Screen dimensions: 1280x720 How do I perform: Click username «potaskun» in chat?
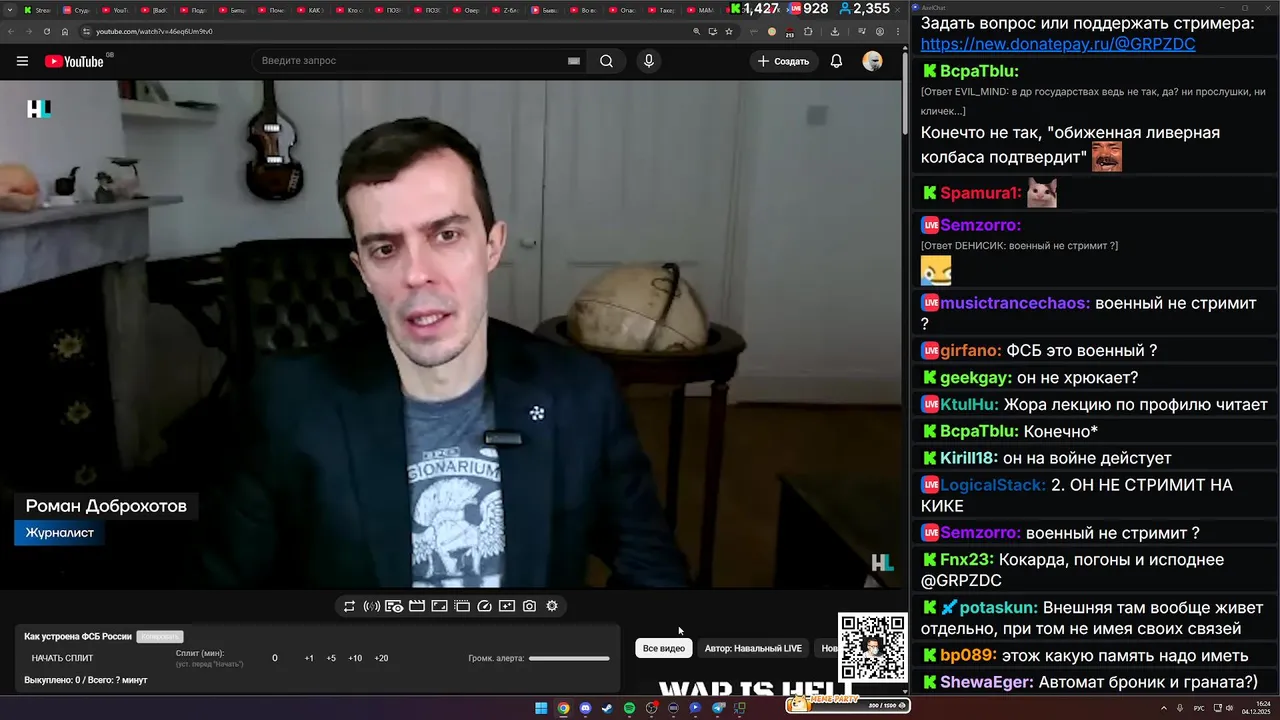pyautogui.click(x=1000, y=608)
